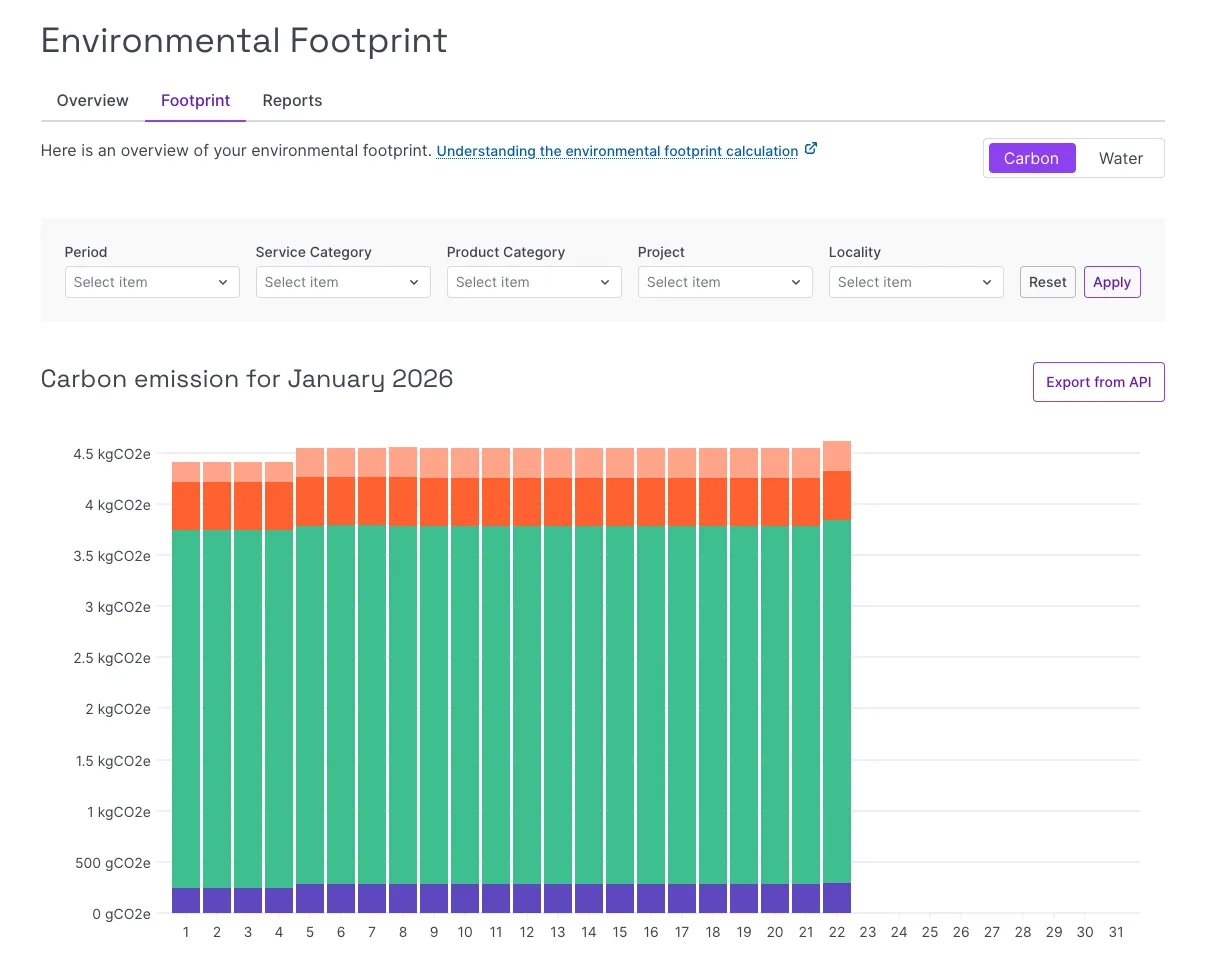The image size is (1210, 967).
Task: Open the Reports tab
Action: [292, 100]
